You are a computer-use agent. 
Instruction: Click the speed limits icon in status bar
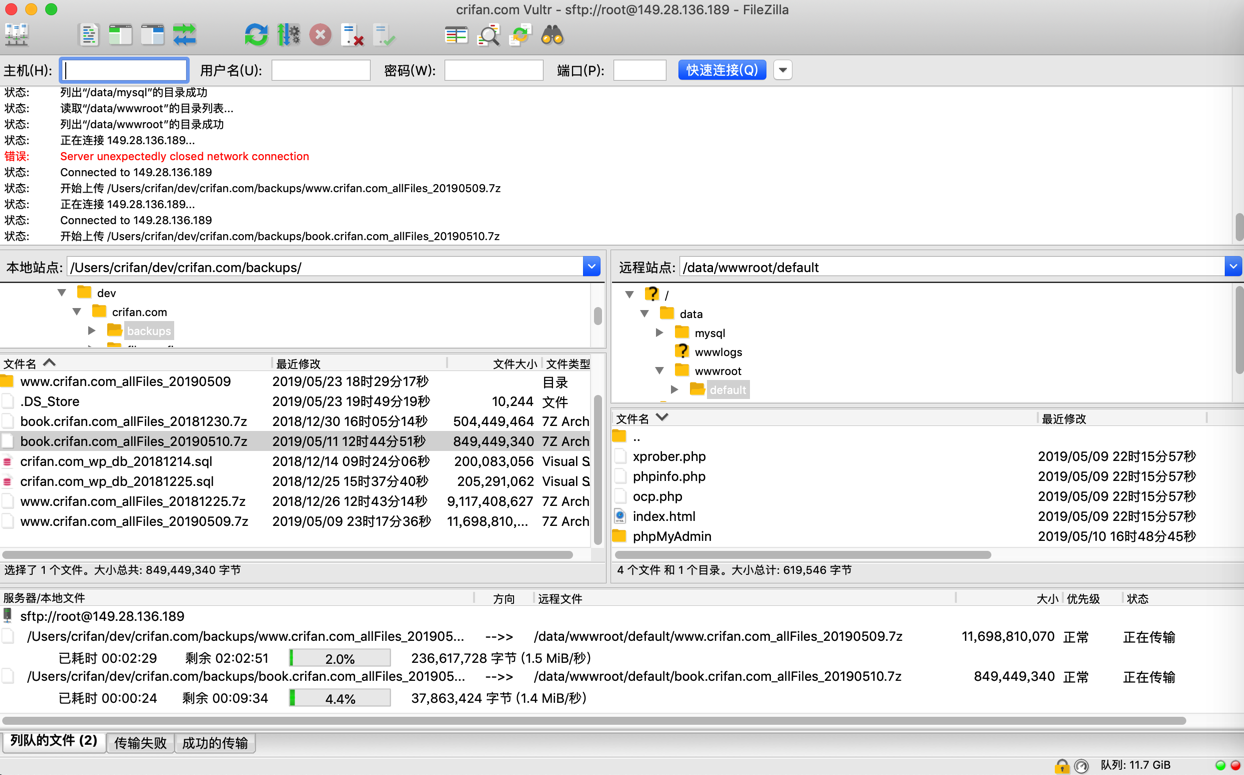click(x=1081, y=766)
